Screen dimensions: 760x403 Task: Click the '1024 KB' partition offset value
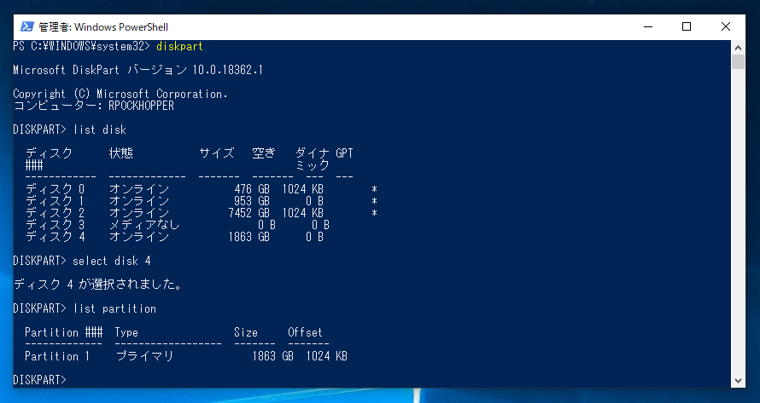(326, 356)
